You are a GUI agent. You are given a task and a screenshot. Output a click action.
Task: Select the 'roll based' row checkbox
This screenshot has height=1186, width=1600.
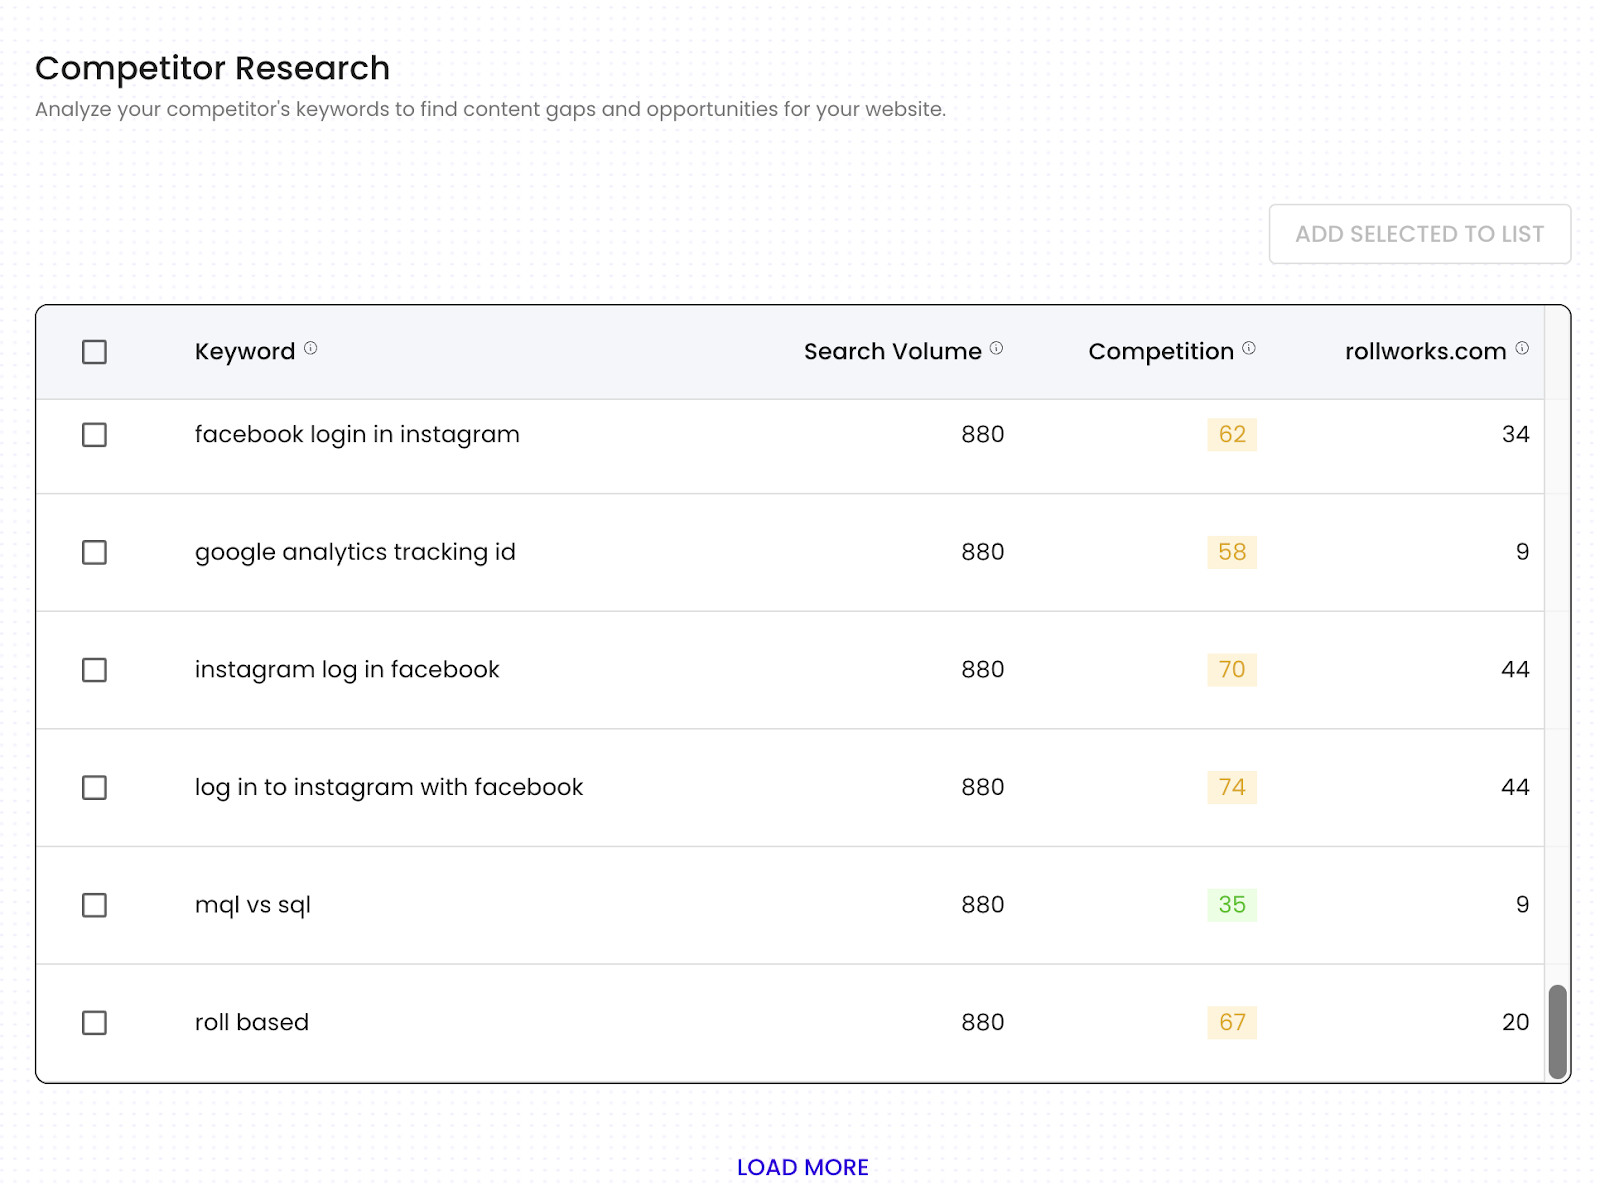94,1023
